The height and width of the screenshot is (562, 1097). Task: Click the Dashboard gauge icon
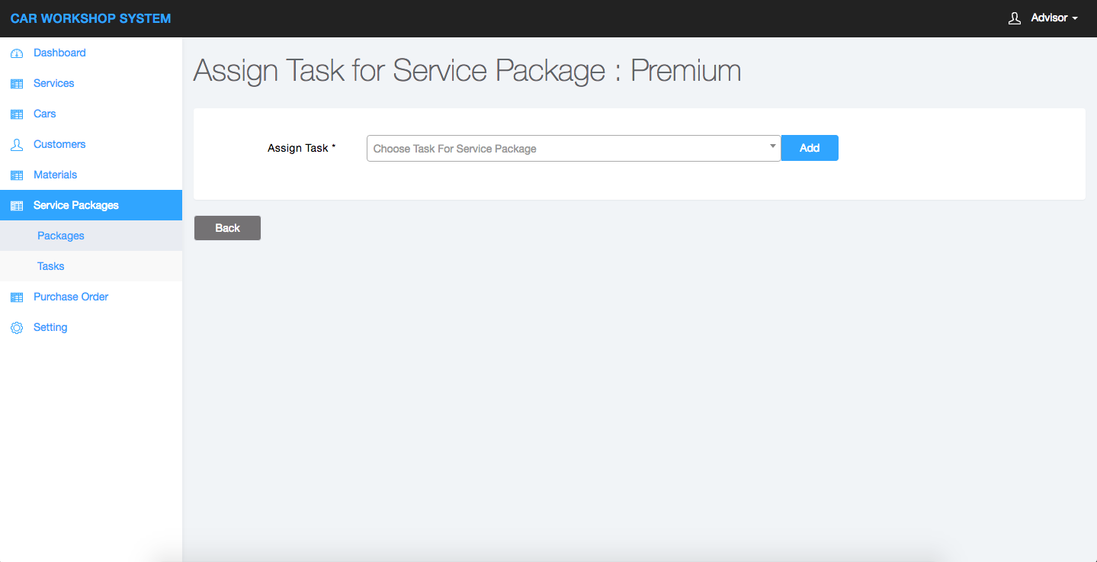click(16, 53)
